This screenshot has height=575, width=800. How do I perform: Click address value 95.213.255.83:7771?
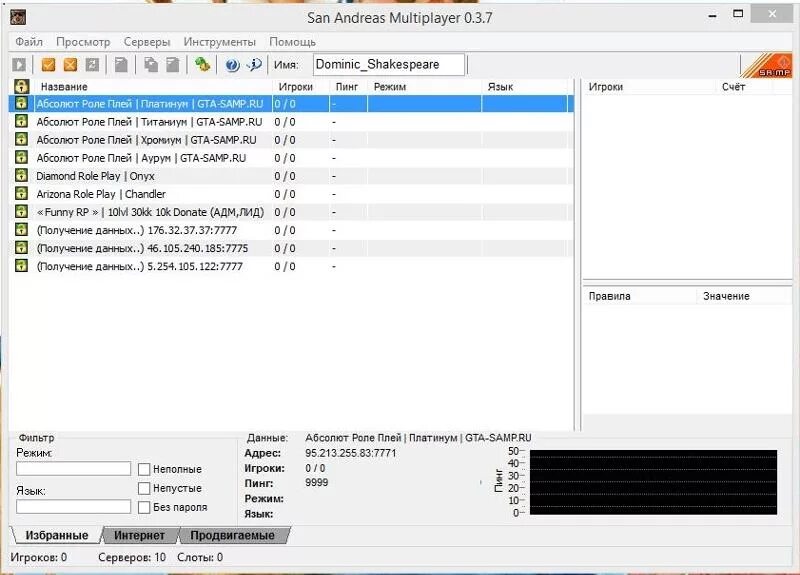[351, 453]
